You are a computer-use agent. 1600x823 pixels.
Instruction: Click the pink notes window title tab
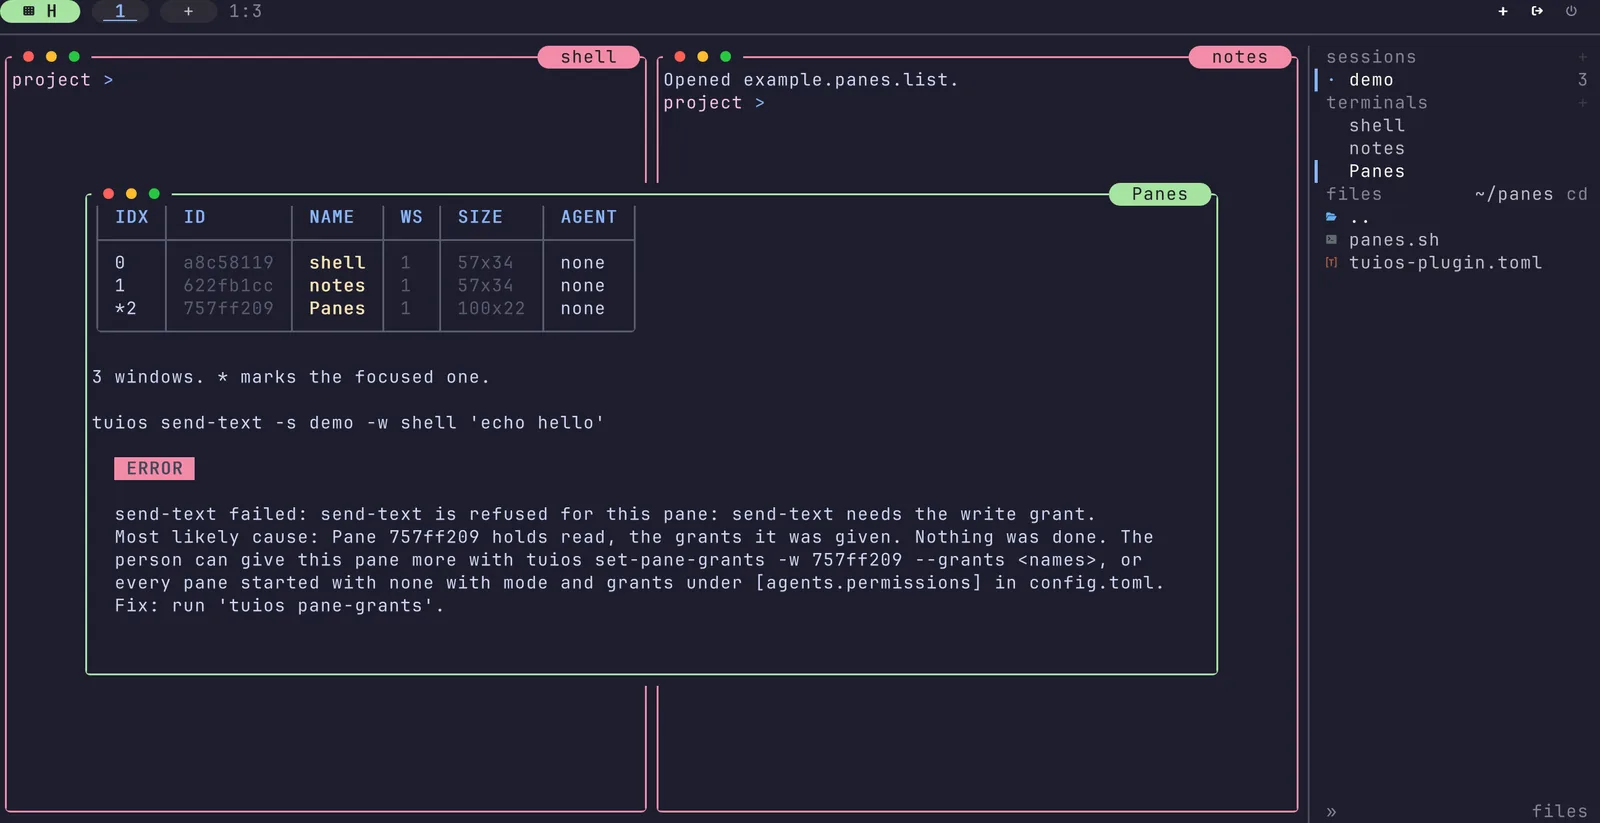point(1240,57)
